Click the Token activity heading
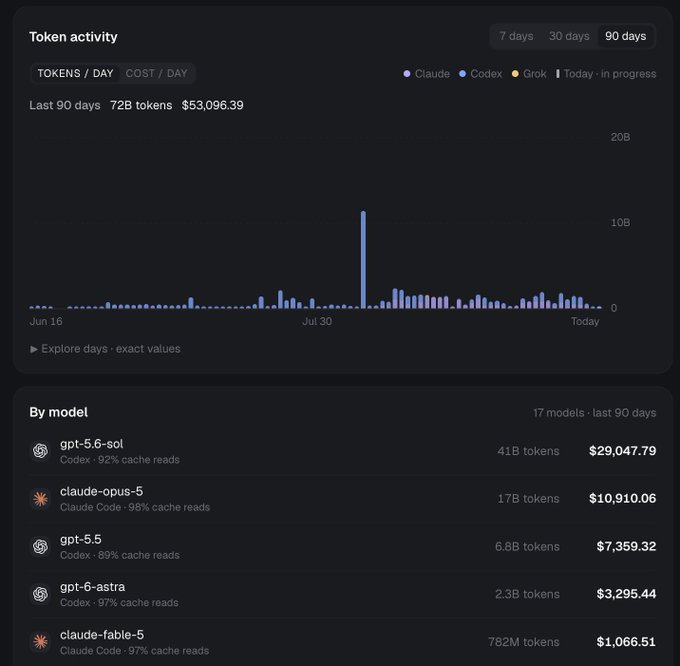The image size is (680, 666). coord(73,37)
